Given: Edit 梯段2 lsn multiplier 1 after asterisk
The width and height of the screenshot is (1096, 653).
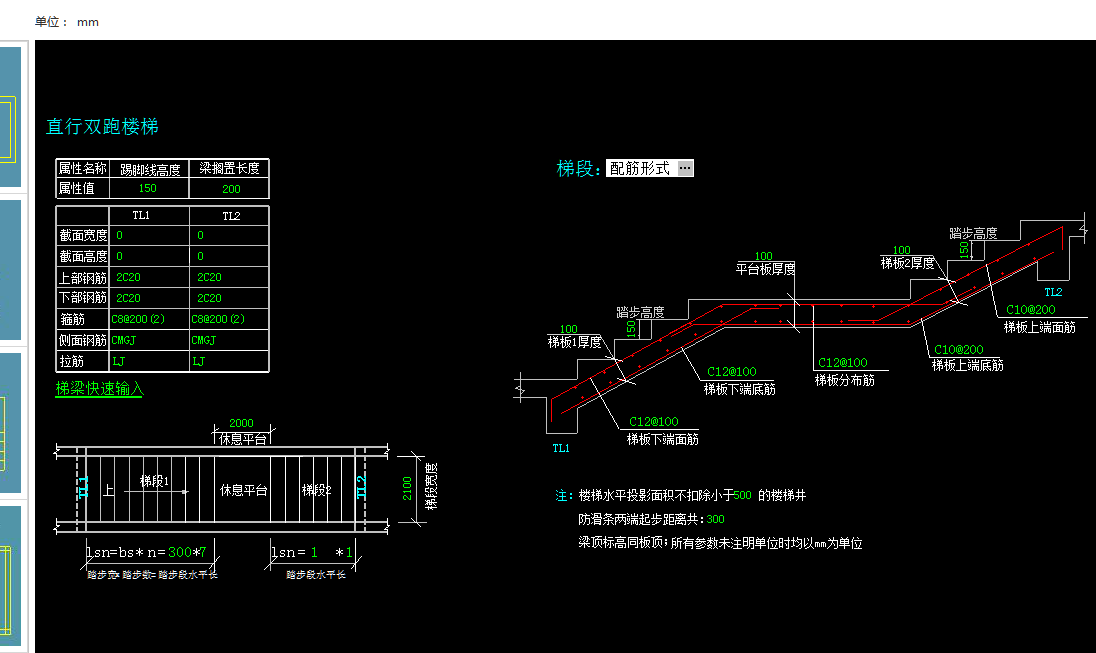Looking at the screenshot, I should point(349,553).
